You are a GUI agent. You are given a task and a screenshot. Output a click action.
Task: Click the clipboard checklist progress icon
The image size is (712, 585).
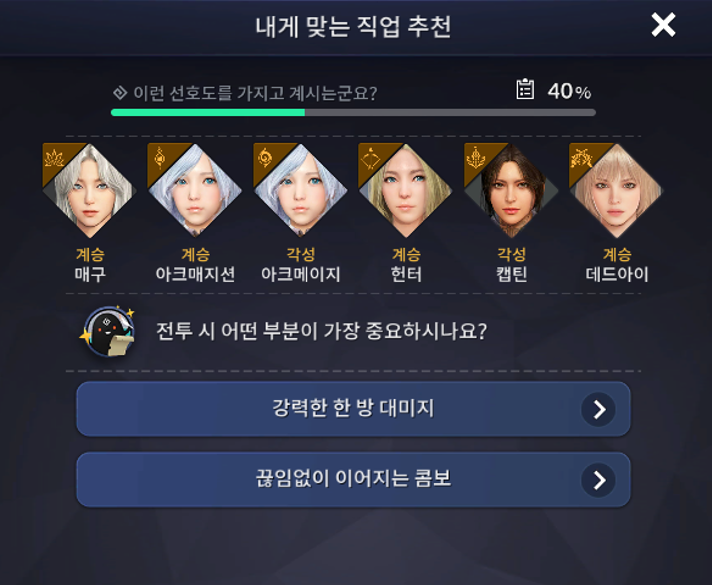(x=525, y=89)
